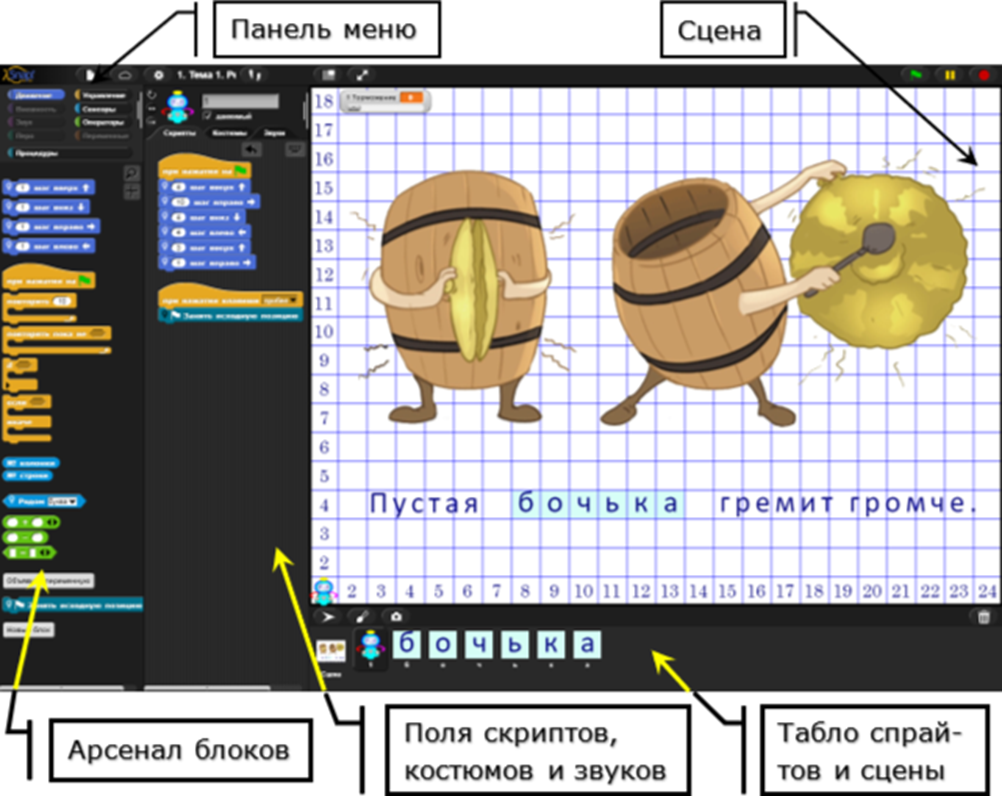This screenshot has width=1002, height=796.
Task: Click the robot sprite image above the tabs
Action: (x=177, y=107)
